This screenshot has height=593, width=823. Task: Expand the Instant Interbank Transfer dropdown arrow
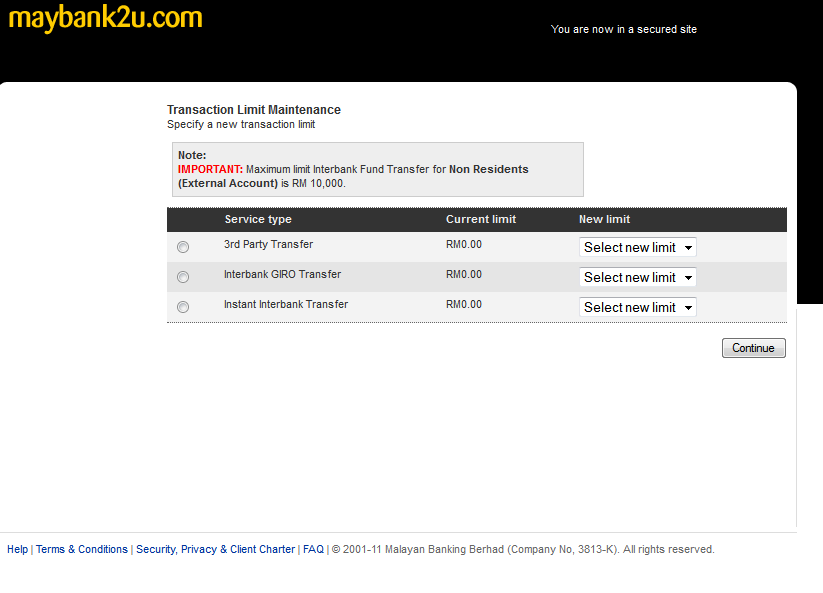[687, 307]
